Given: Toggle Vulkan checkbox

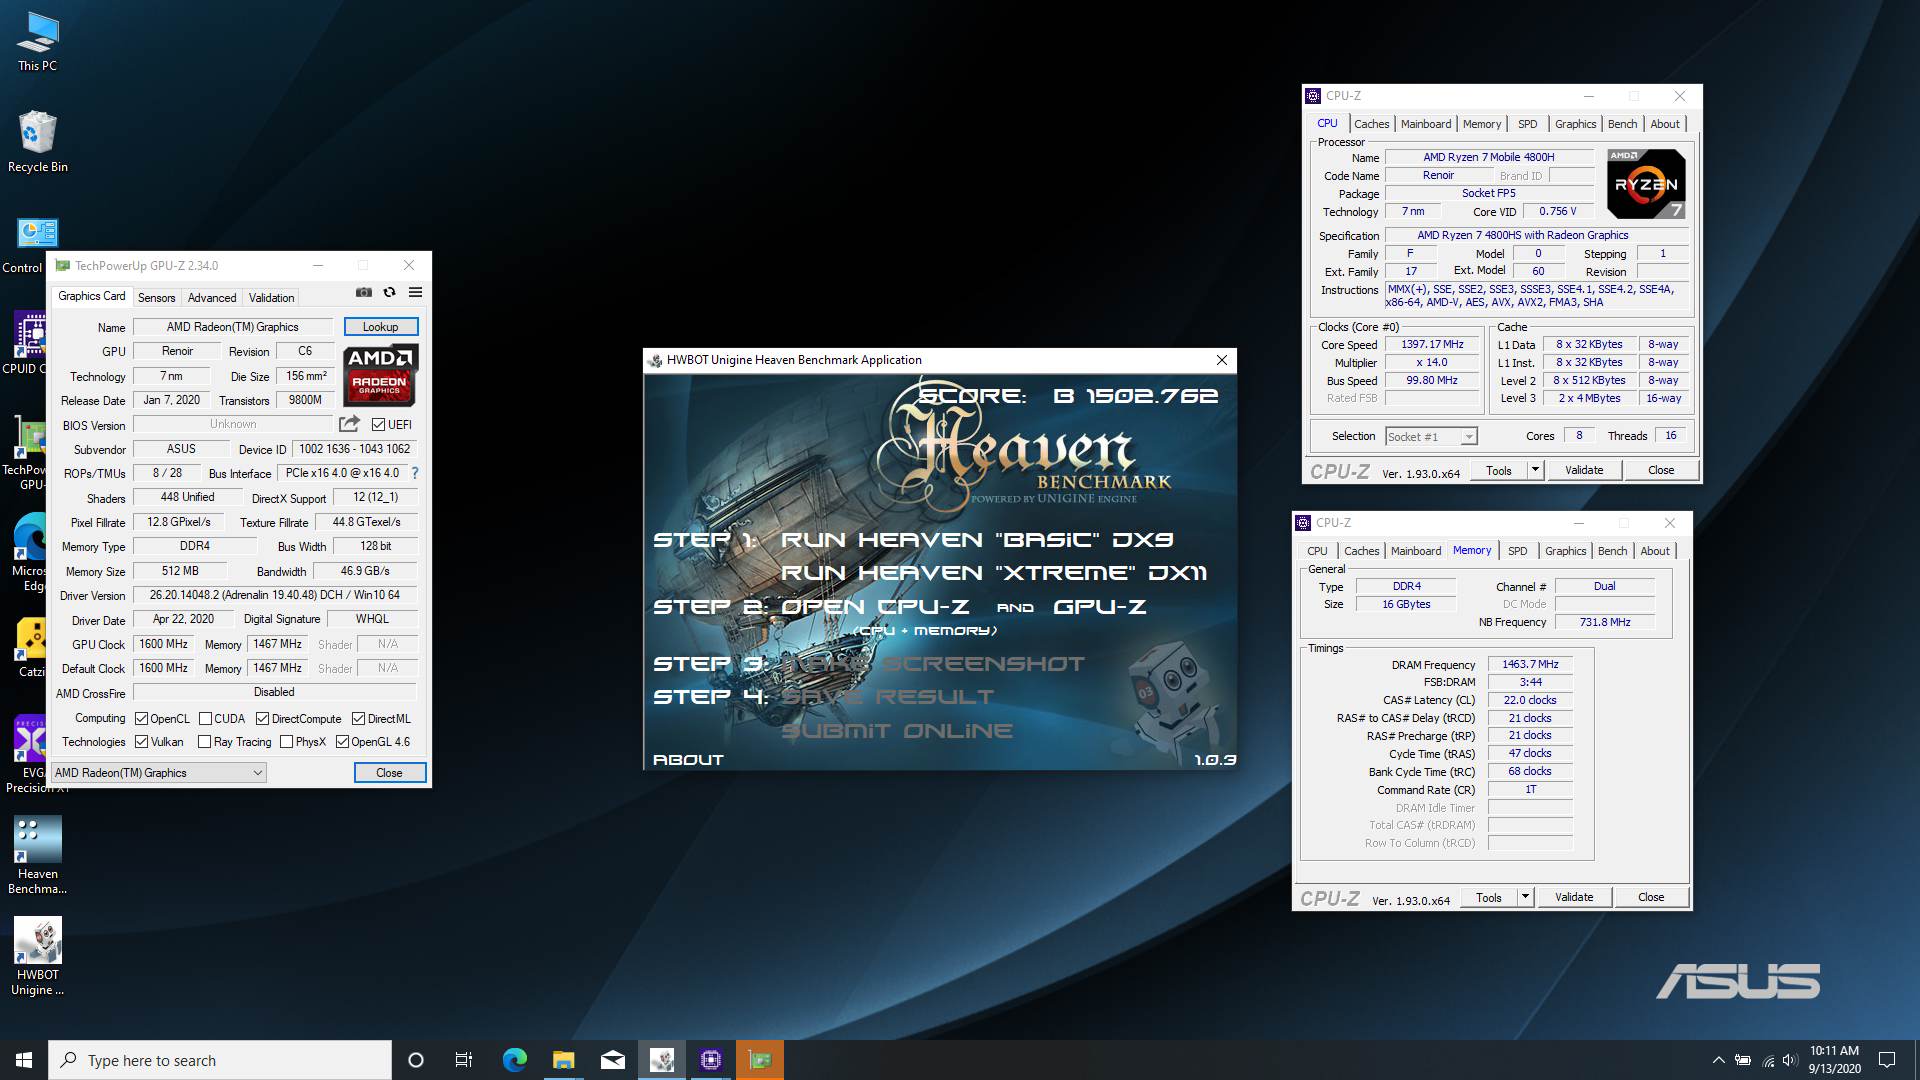Looking at the screenshot, I should coord(142,741).
